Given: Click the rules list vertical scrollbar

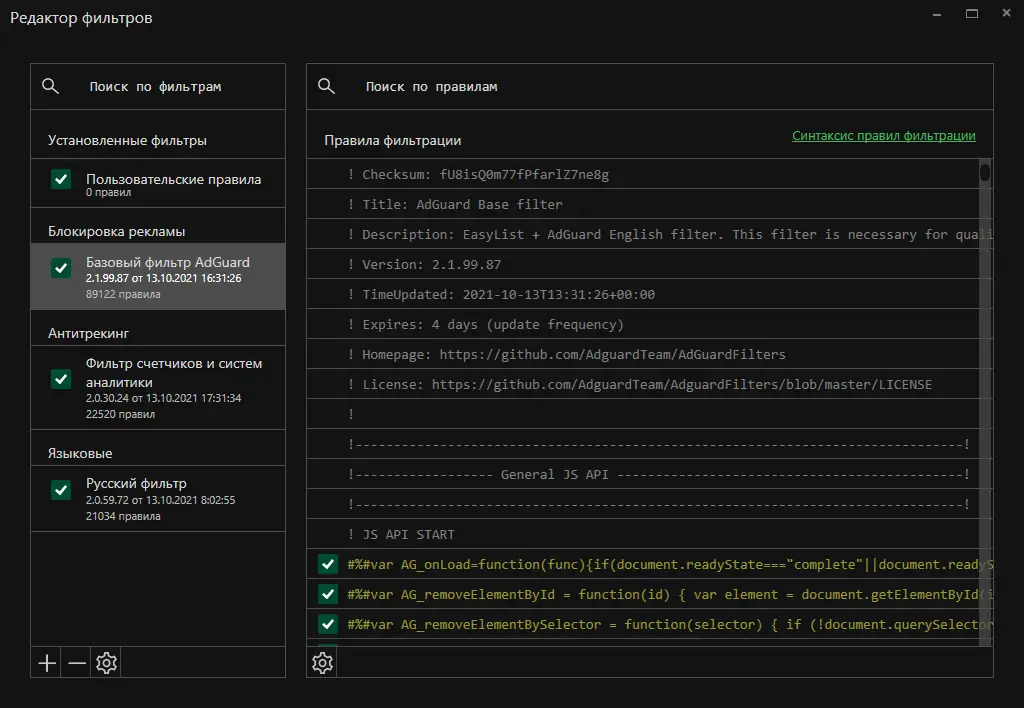Looking at the screenshot, I should coord(985,400).
